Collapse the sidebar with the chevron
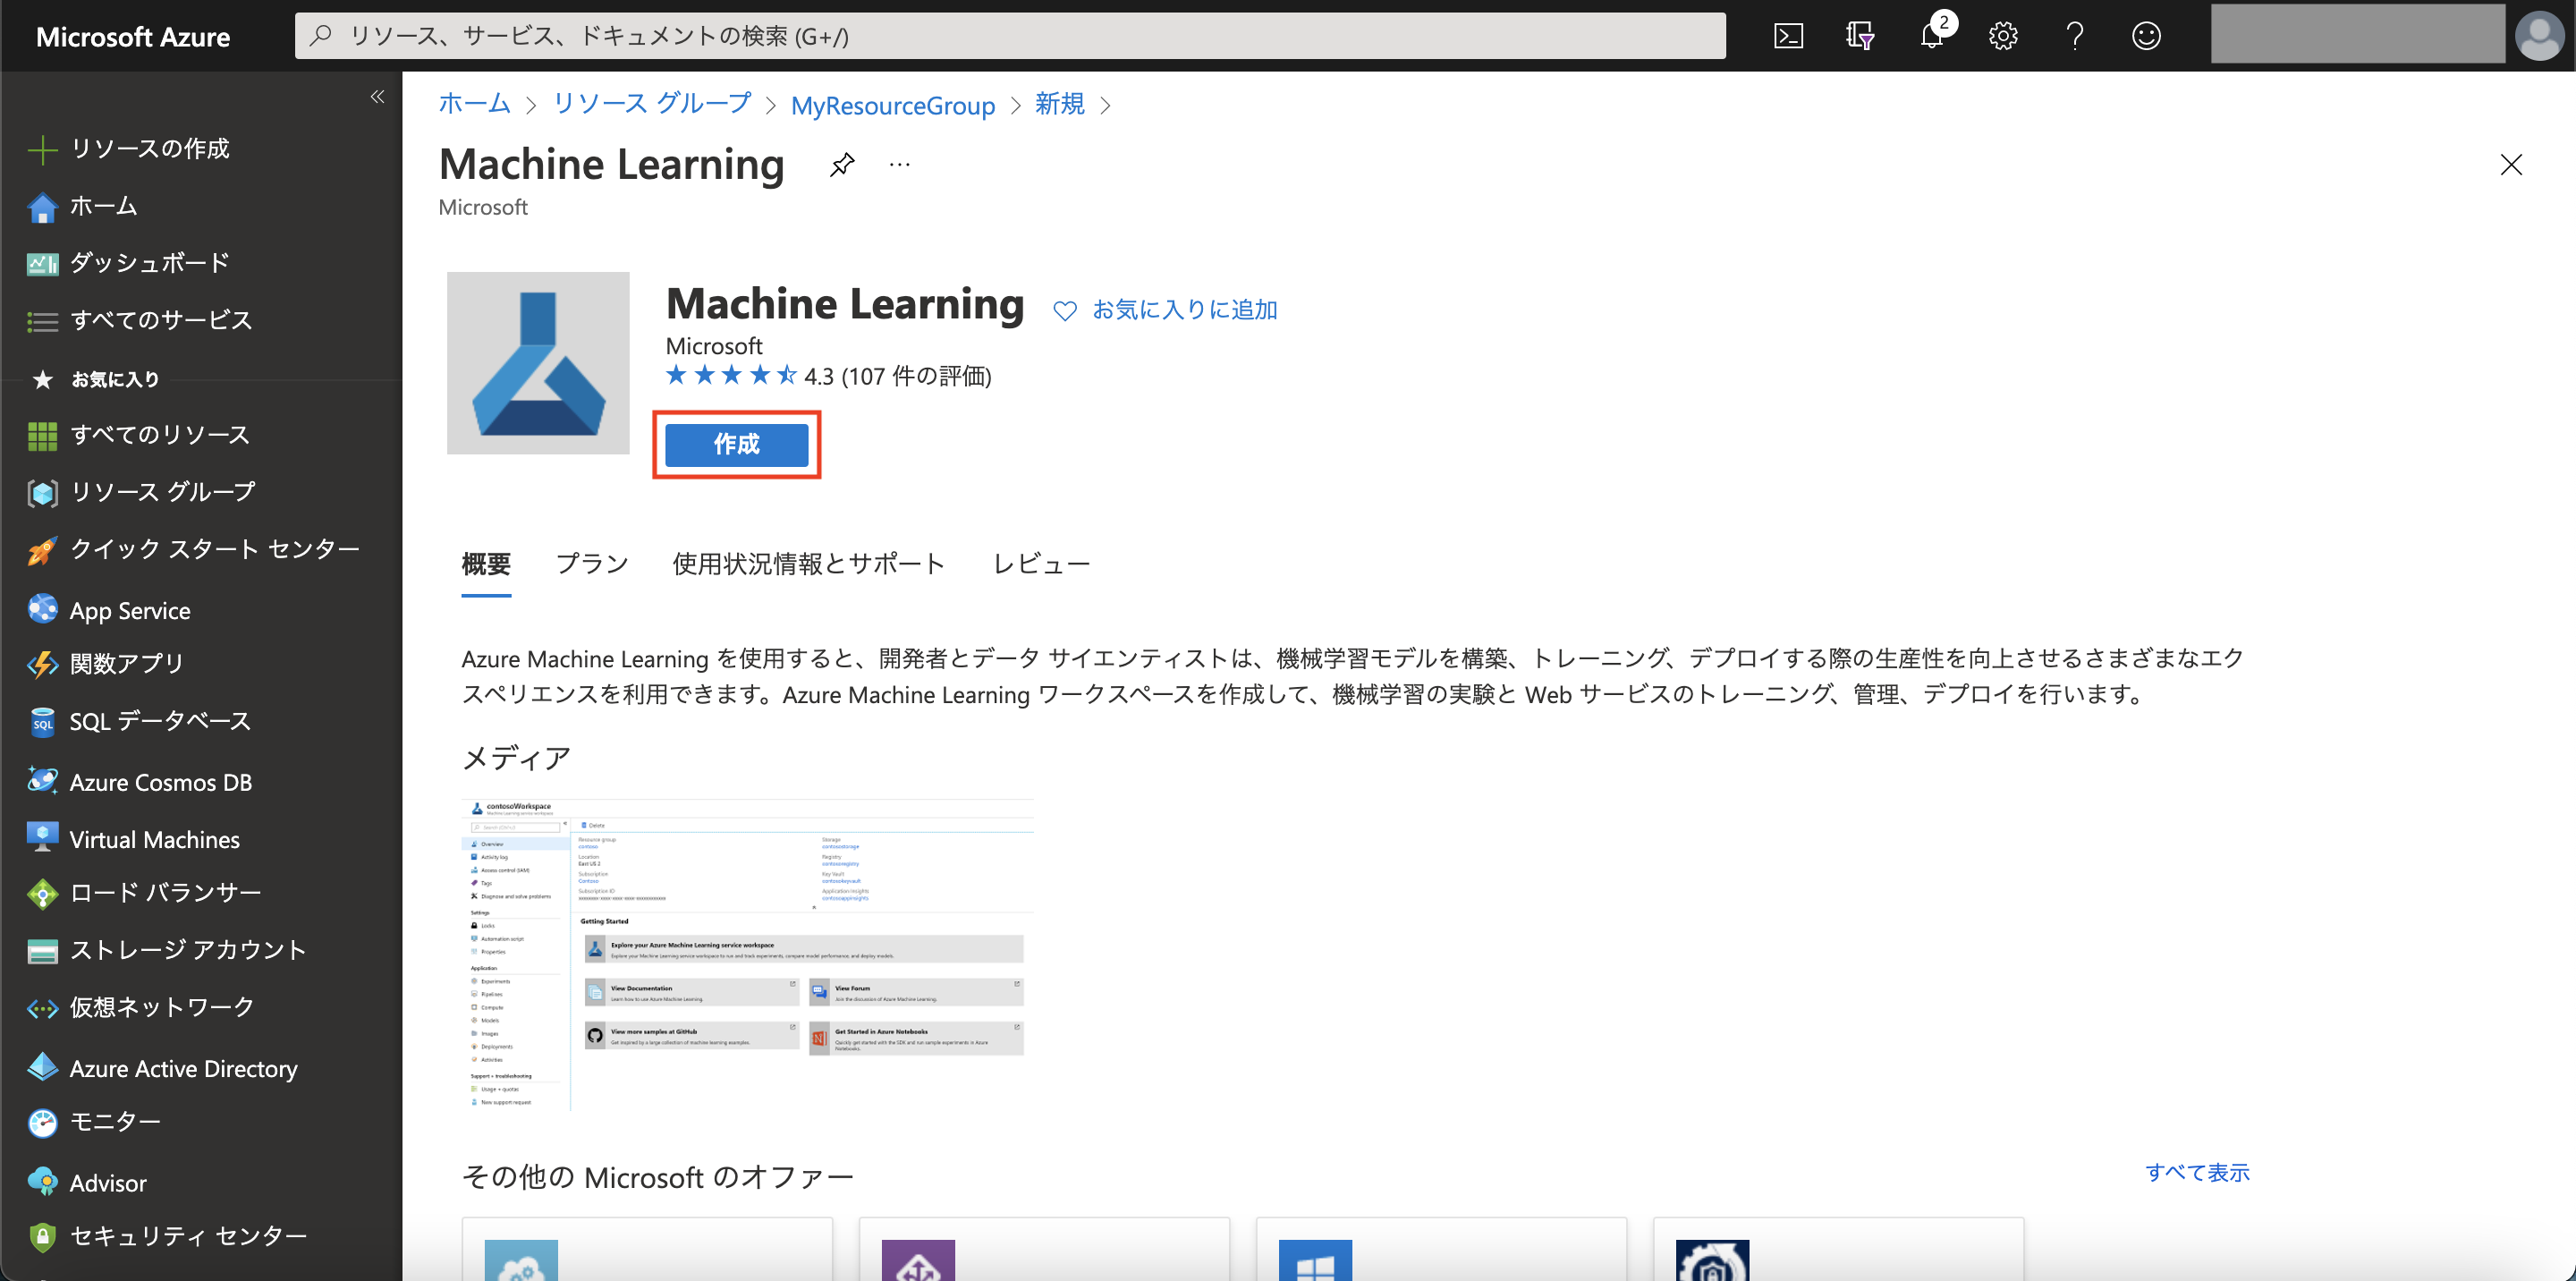The width and height of the screenshot is (2576, 1281). coord(378,96)
